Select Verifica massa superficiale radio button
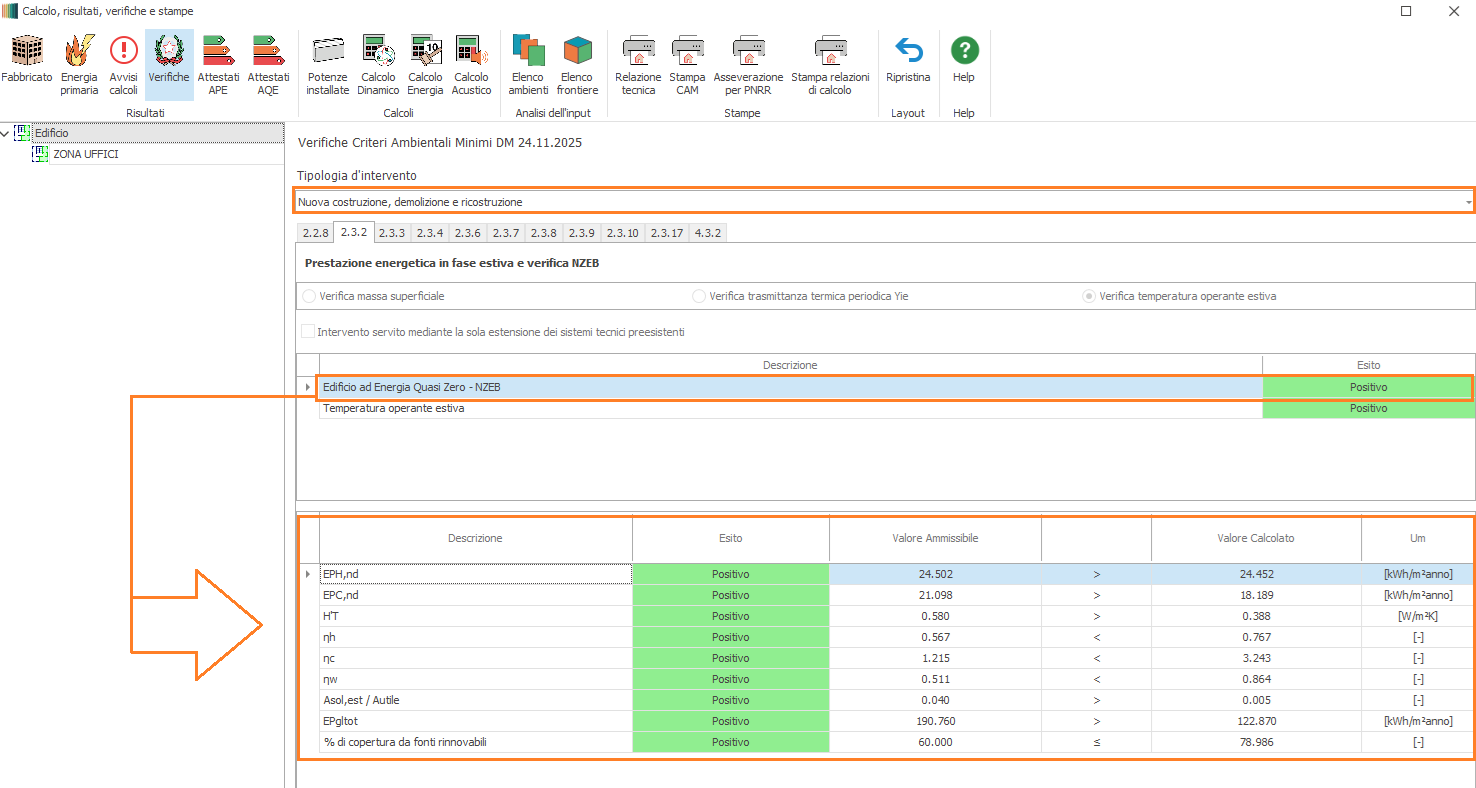Image resolution: width=1476 pixels, height=788 pixels. click(x=310, y=296)
